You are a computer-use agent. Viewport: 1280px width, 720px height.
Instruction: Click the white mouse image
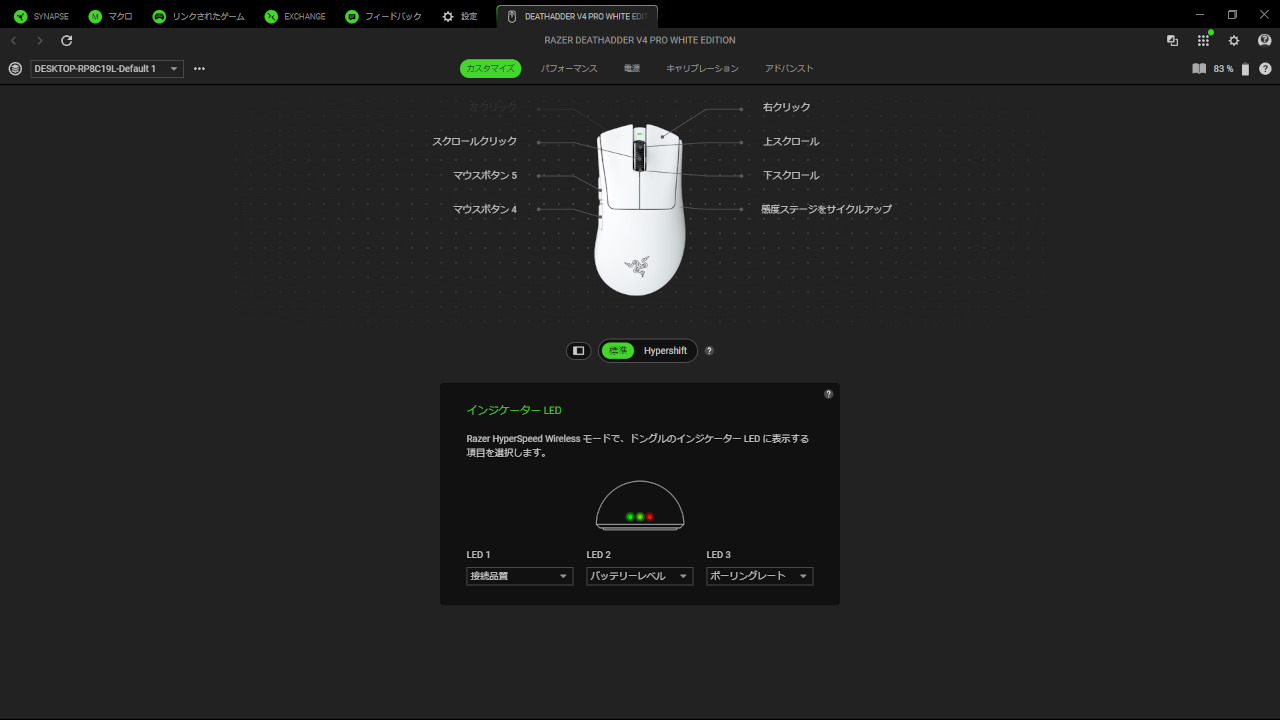click(x=640, y=210)
